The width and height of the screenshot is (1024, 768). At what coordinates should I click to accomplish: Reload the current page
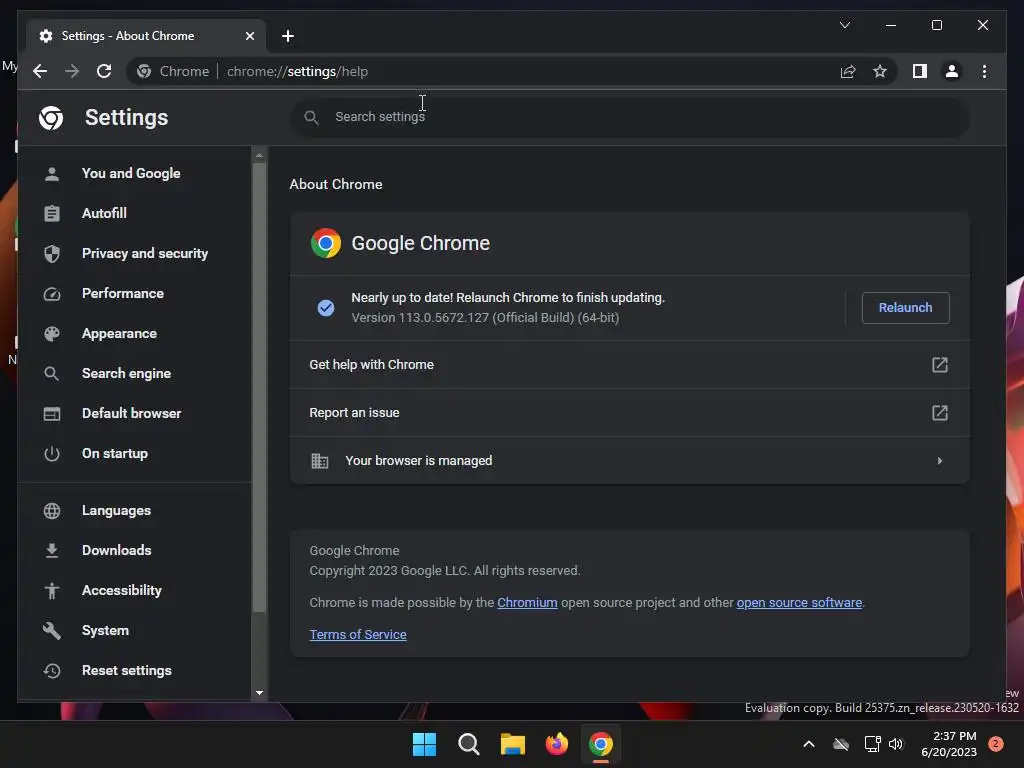point(104,71)
